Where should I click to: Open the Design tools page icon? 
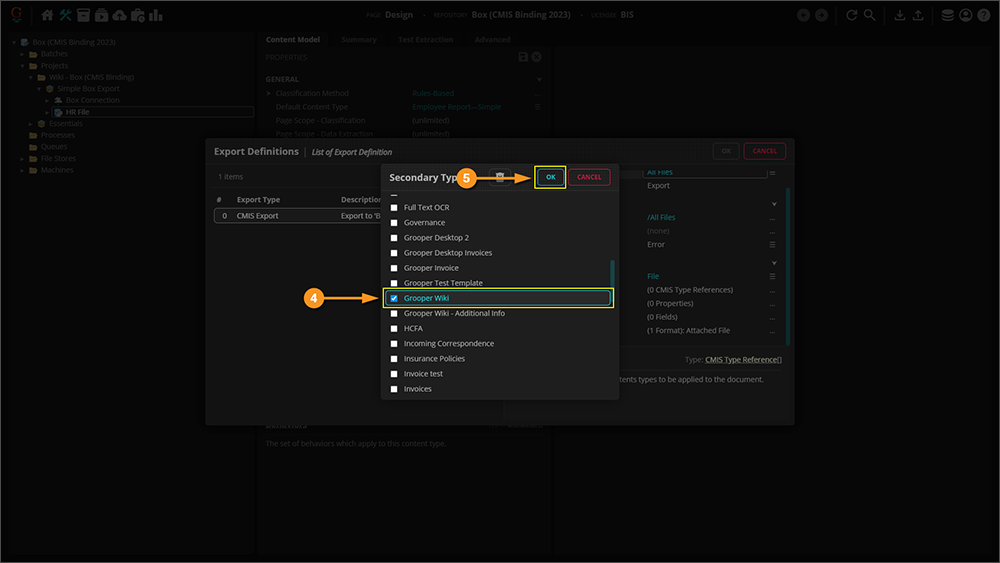[x=65, y=15]
